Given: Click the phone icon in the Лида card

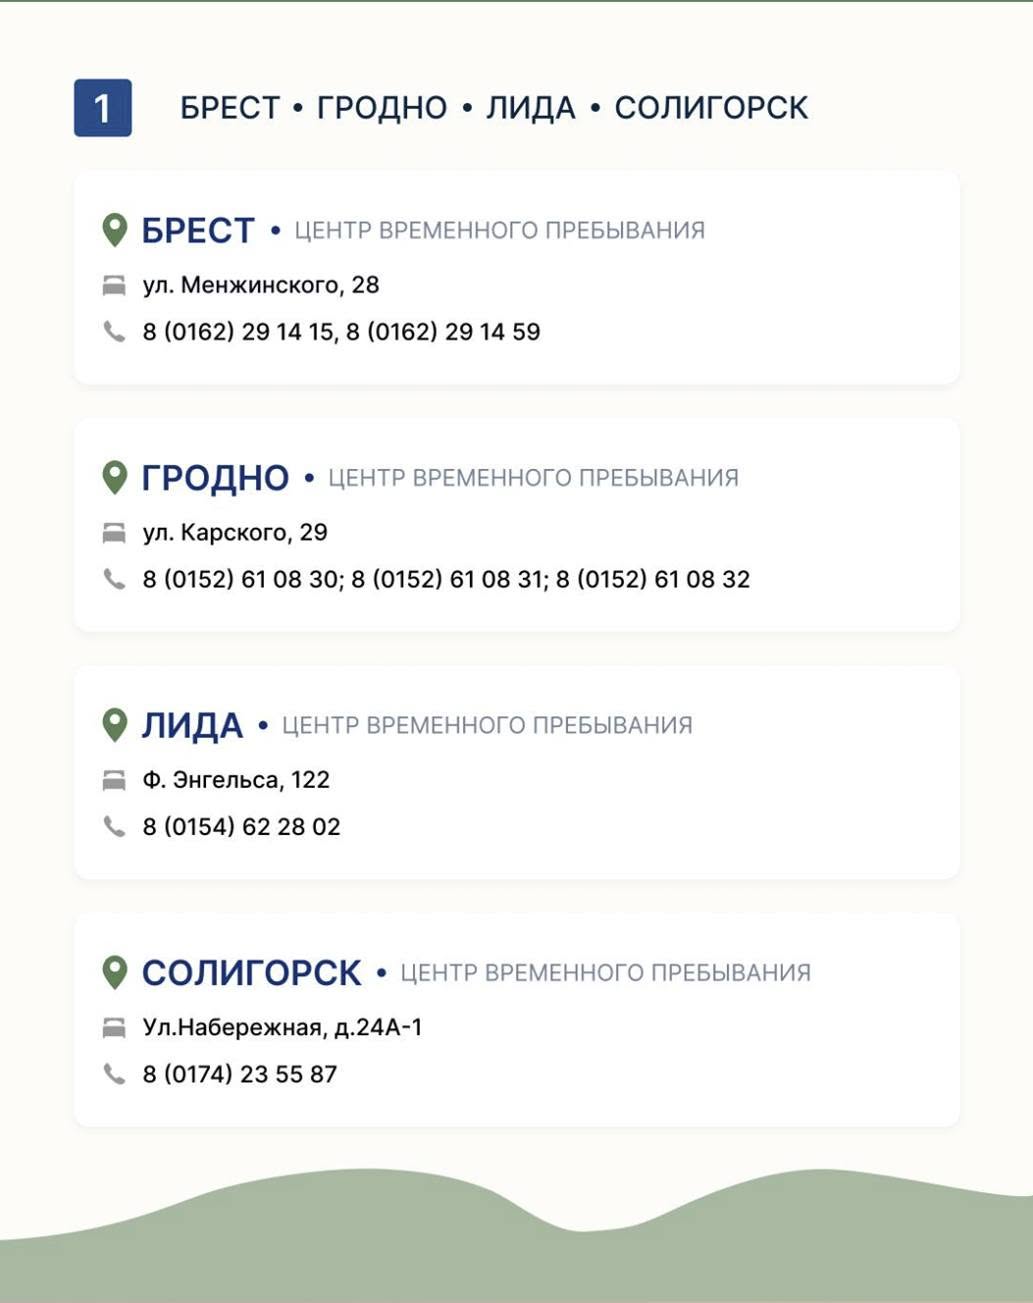Looking at the screenshot, I should [114, 826].
